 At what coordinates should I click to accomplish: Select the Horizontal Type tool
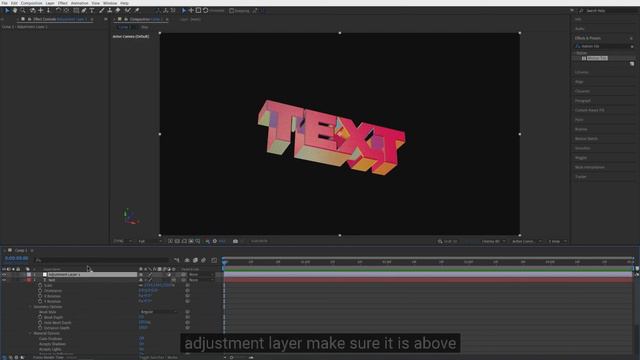coord(92,11)
